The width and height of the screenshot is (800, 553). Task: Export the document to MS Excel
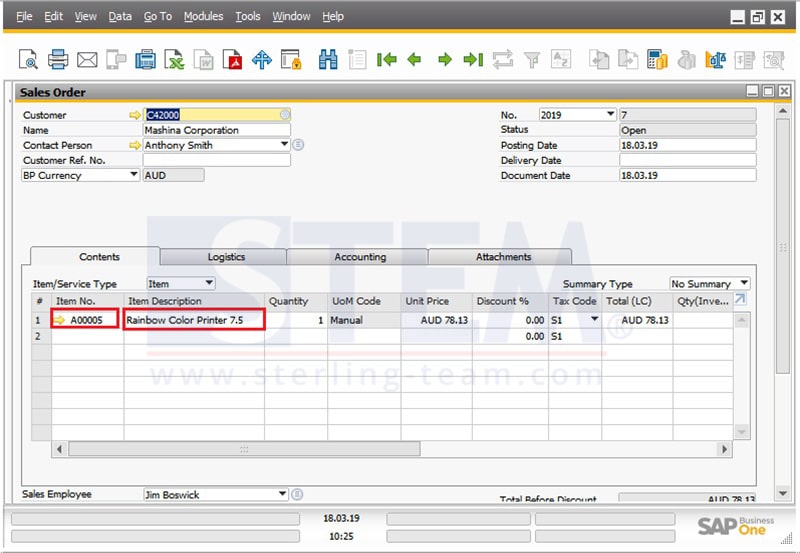click(x=174, y=60)
